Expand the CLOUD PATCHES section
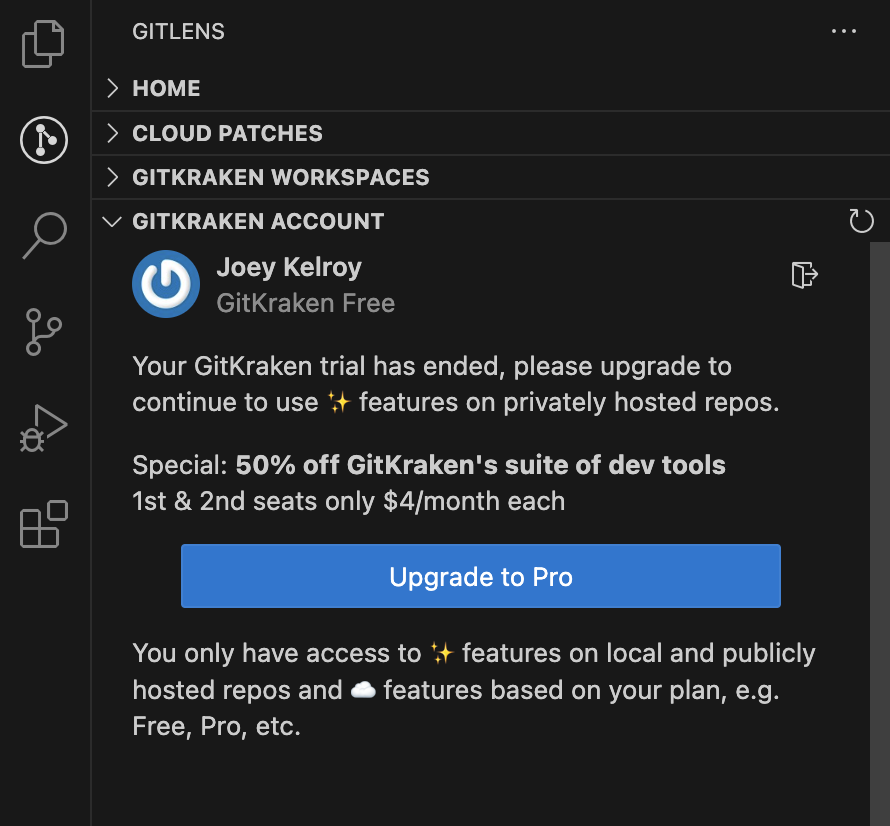Viewport: 890px width, 826px height. pyautogui.click(x=227, y=132)
